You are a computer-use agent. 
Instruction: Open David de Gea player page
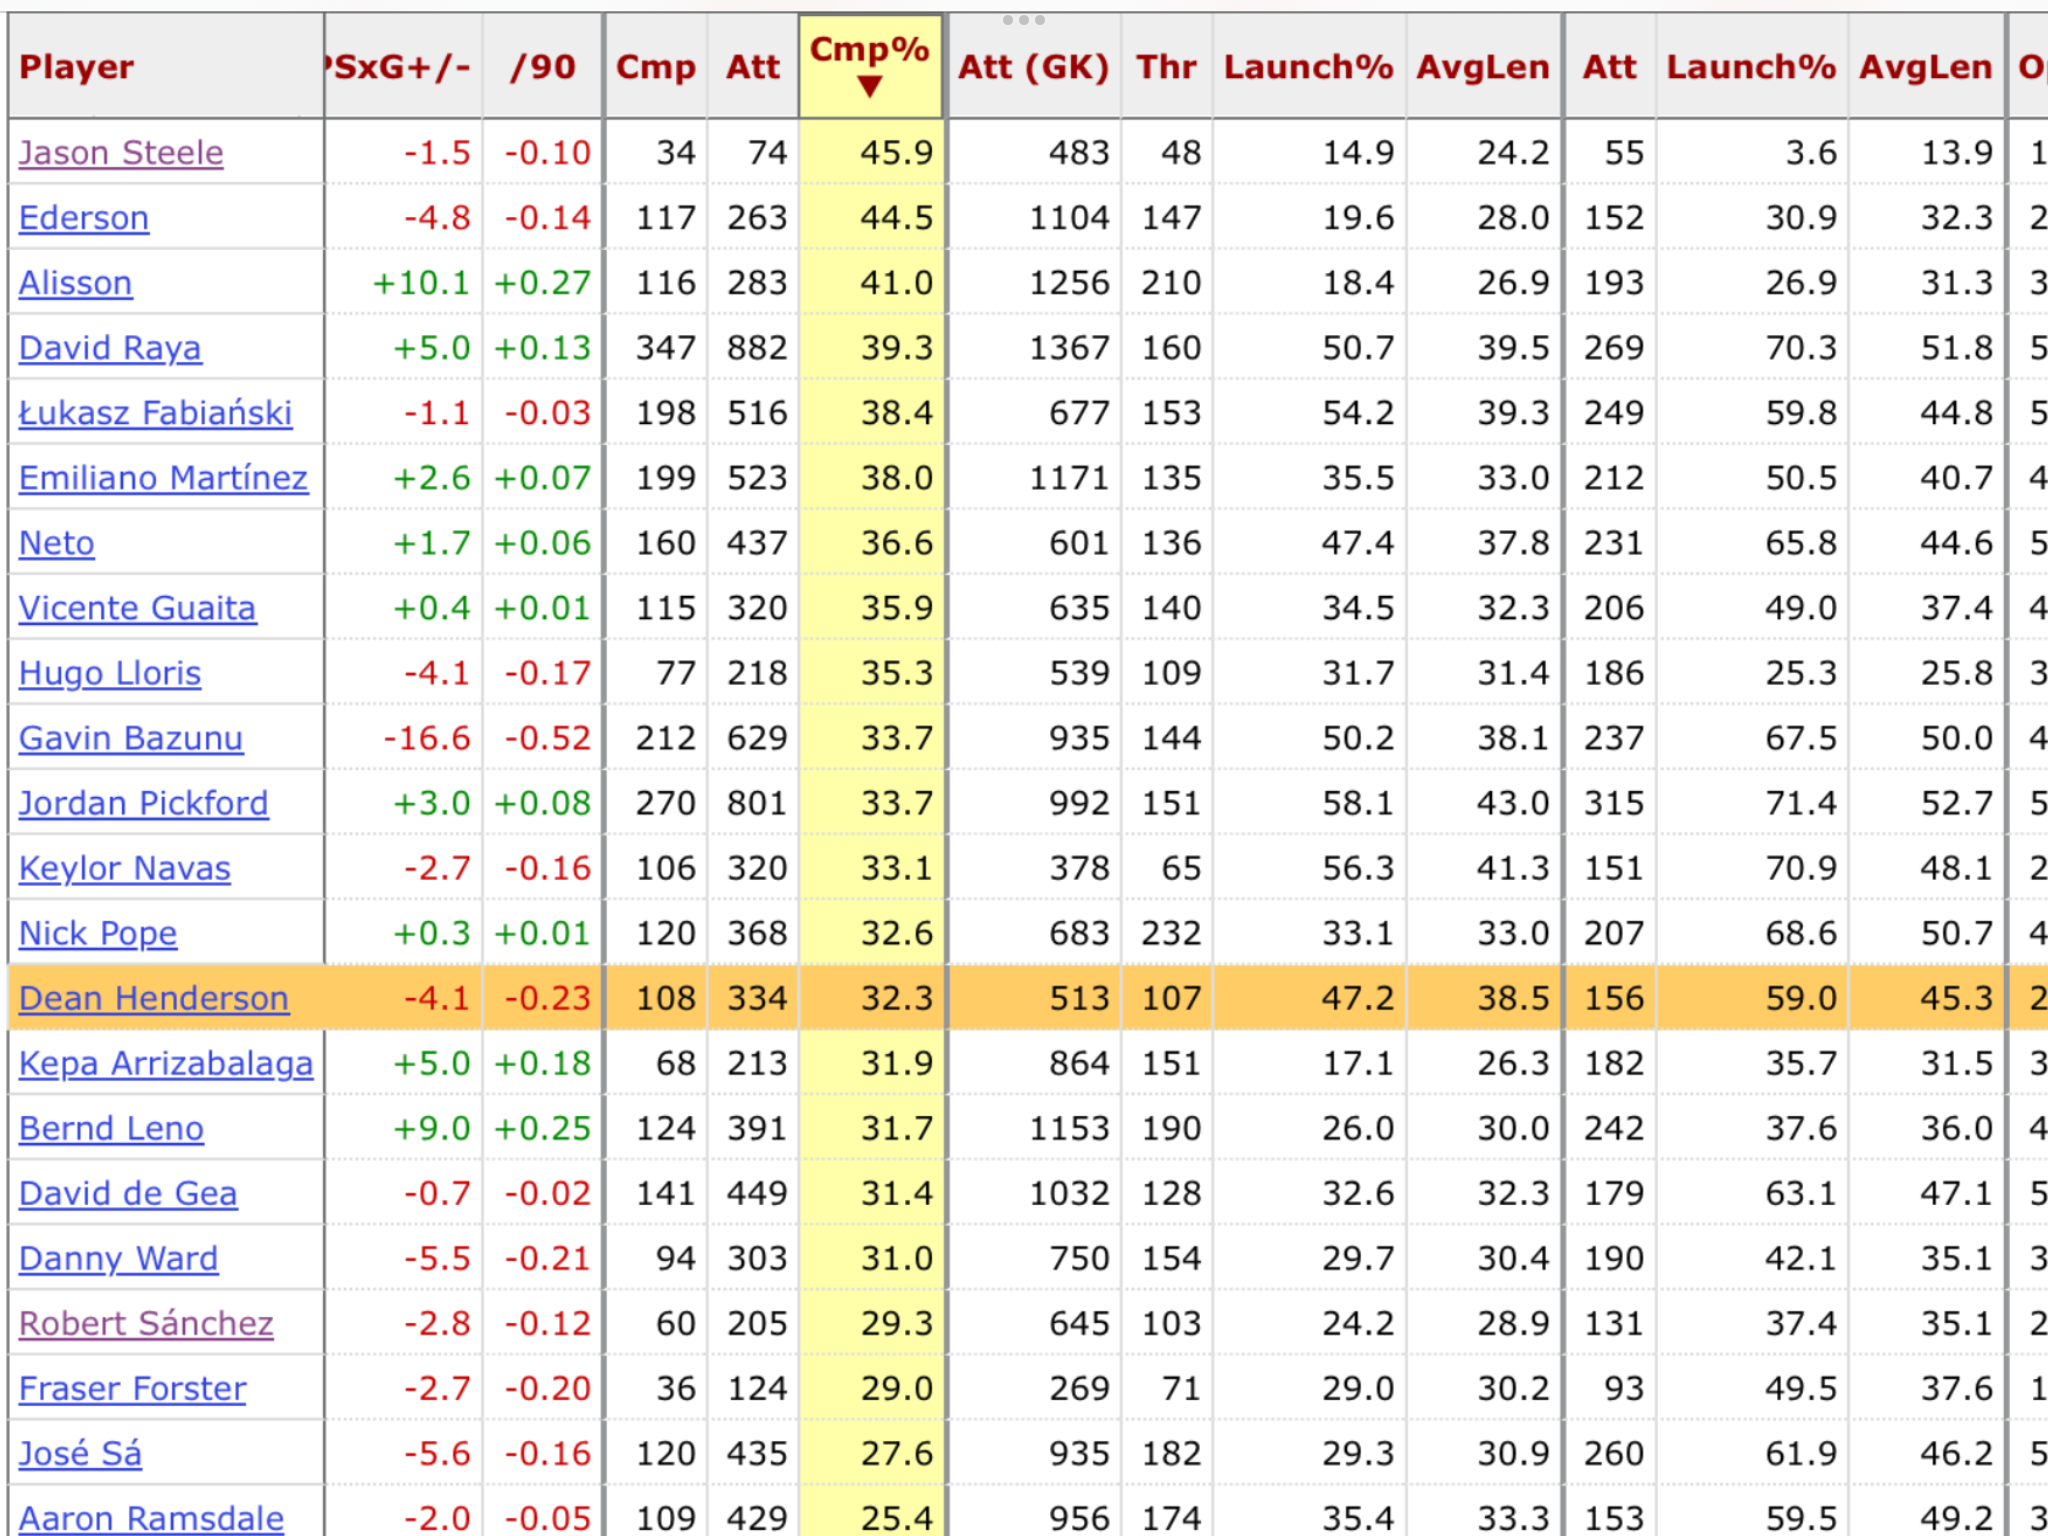[x=128, y=1193]
